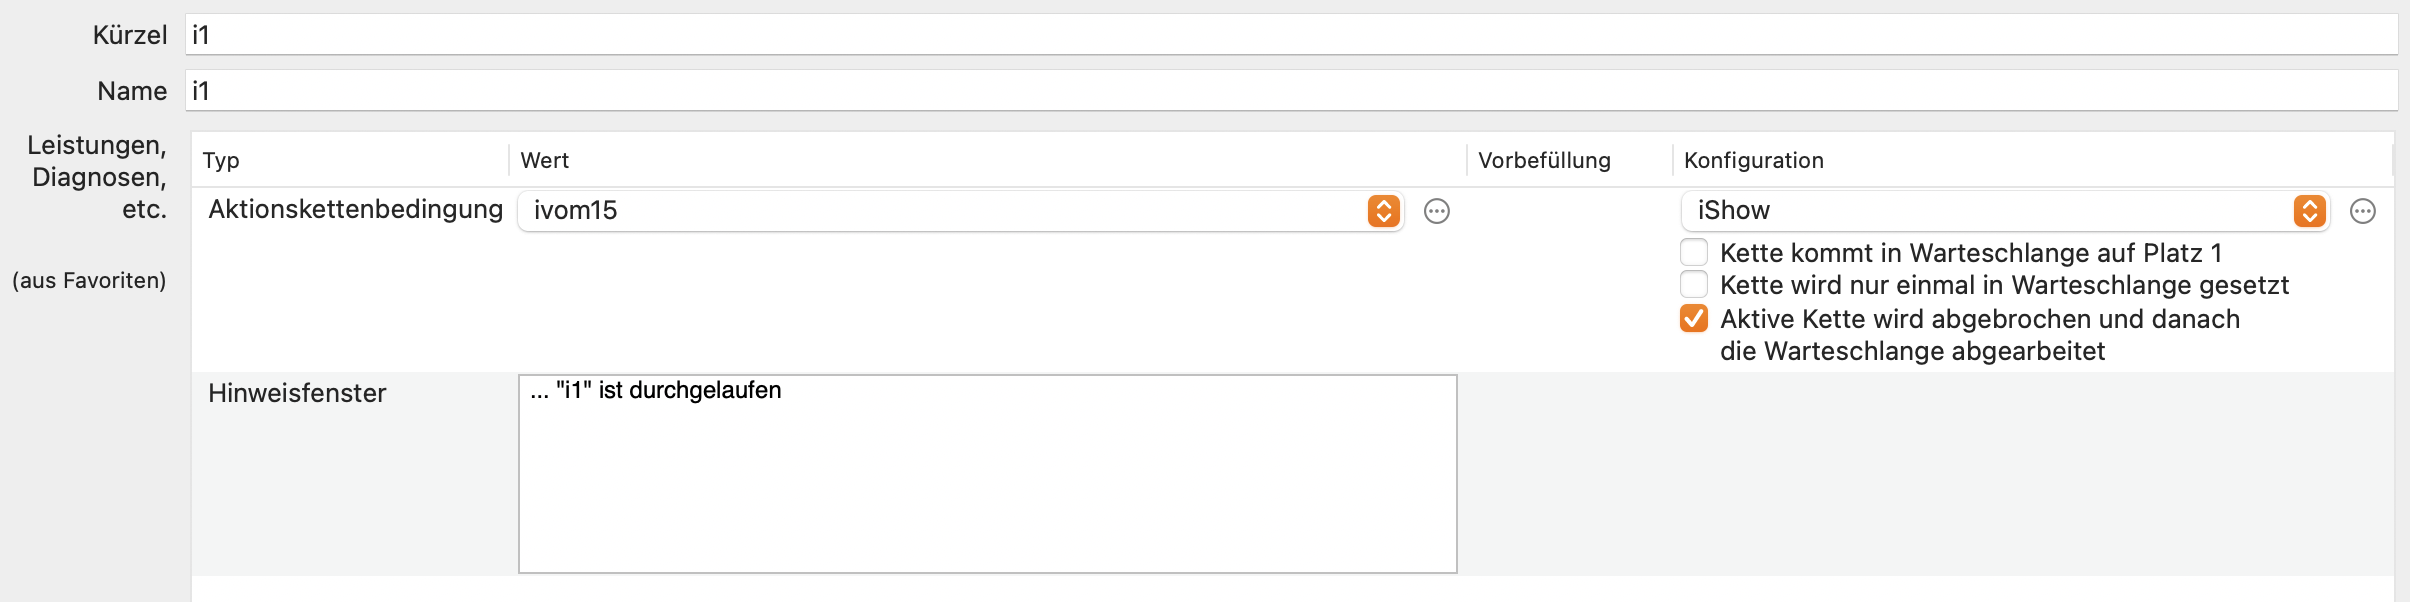
Task: Open the iShow configuration dropdown
Action: 2005,211
